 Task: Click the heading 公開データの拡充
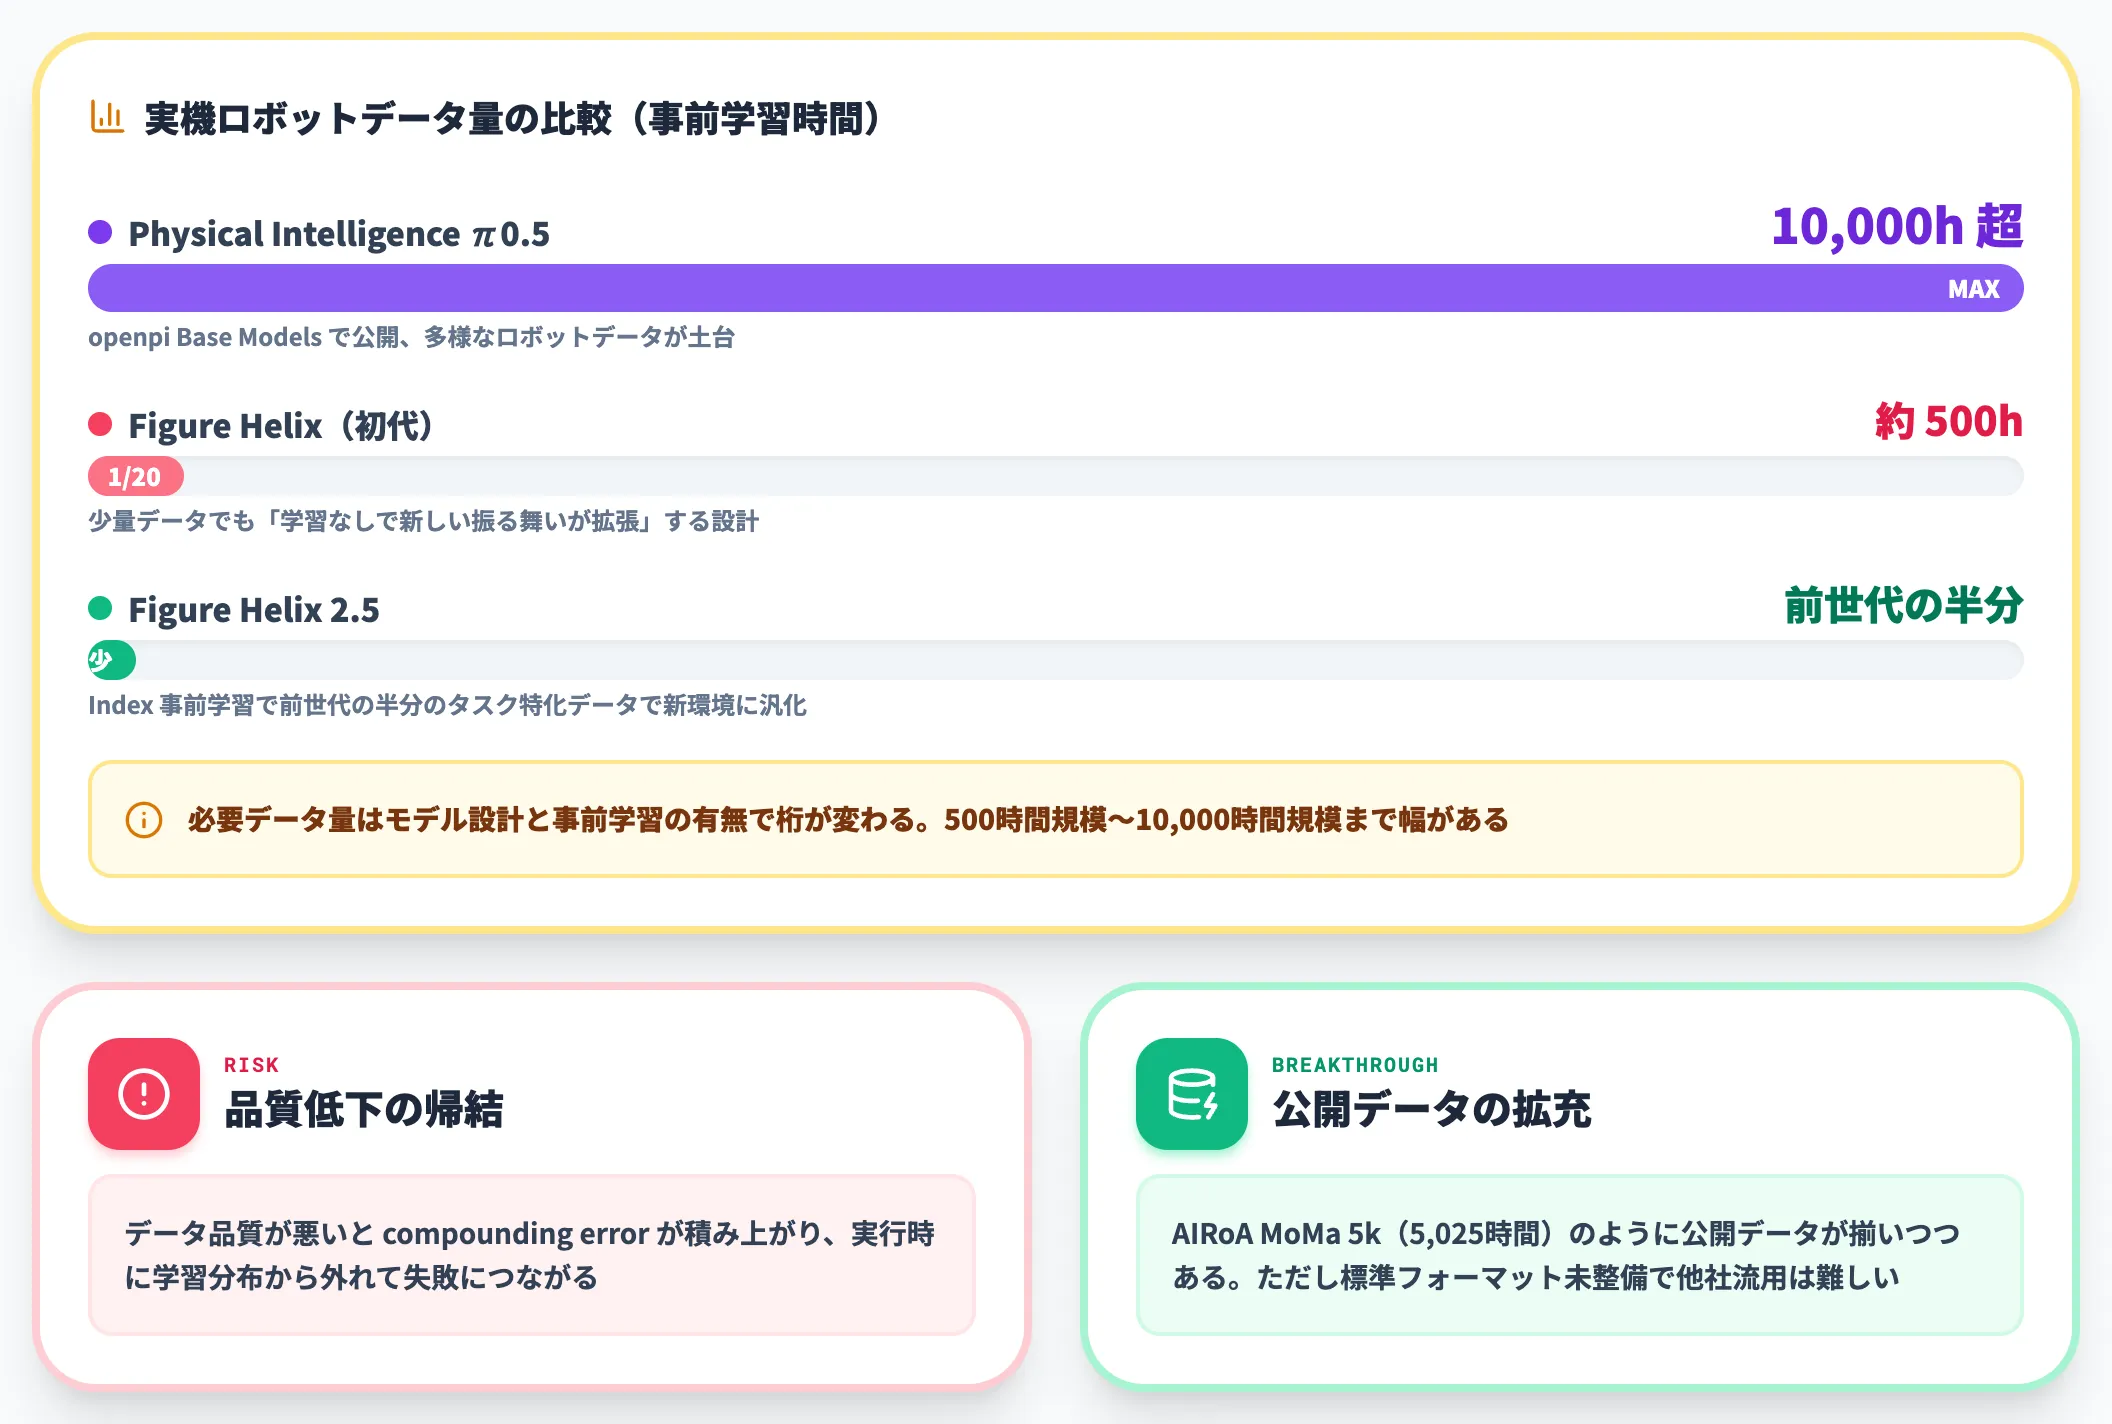pos(1432,1109)
